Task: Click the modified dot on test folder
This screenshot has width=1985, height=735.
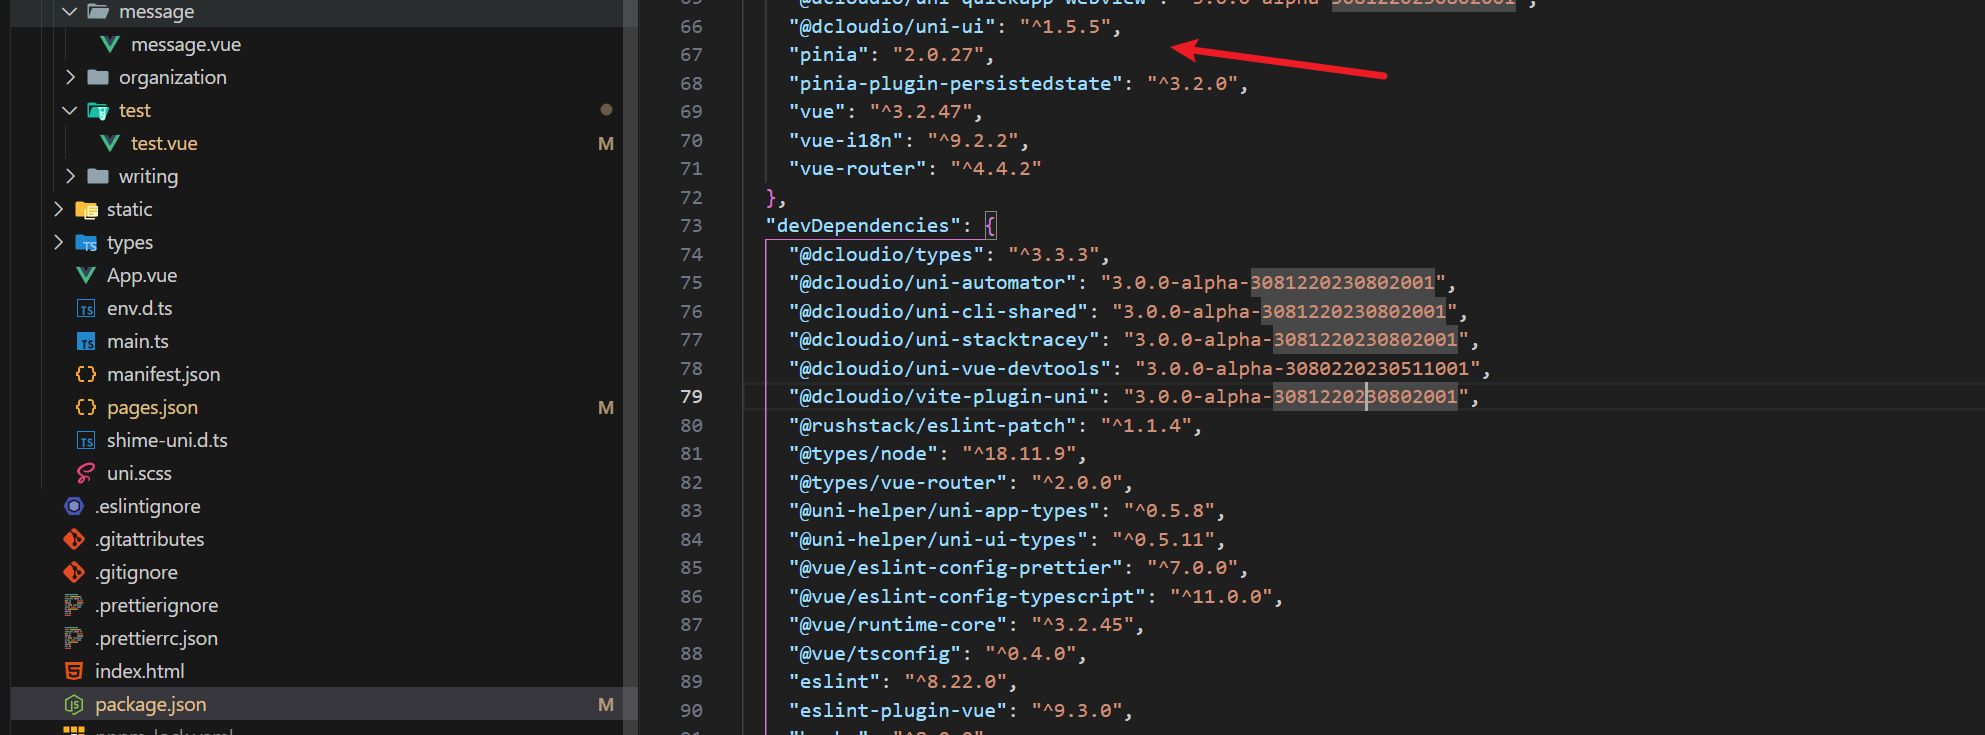Action: tap(606, 109)
